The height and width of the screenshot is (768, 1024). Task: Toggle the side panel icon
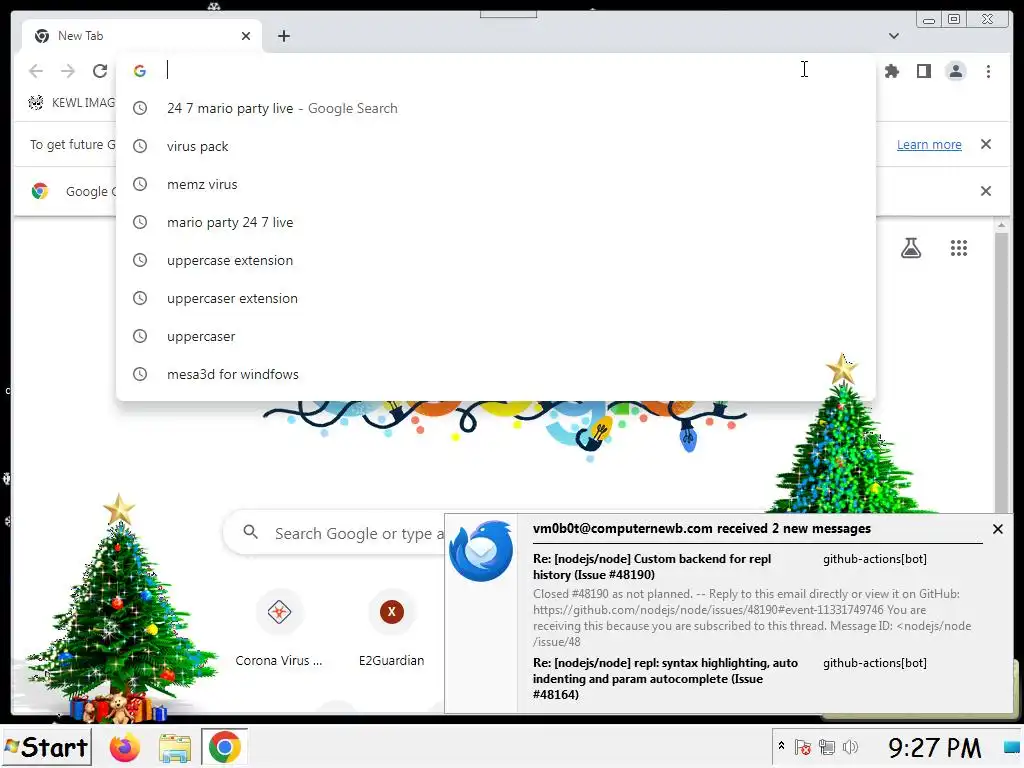pyautogui.click(x=923, y=71)
